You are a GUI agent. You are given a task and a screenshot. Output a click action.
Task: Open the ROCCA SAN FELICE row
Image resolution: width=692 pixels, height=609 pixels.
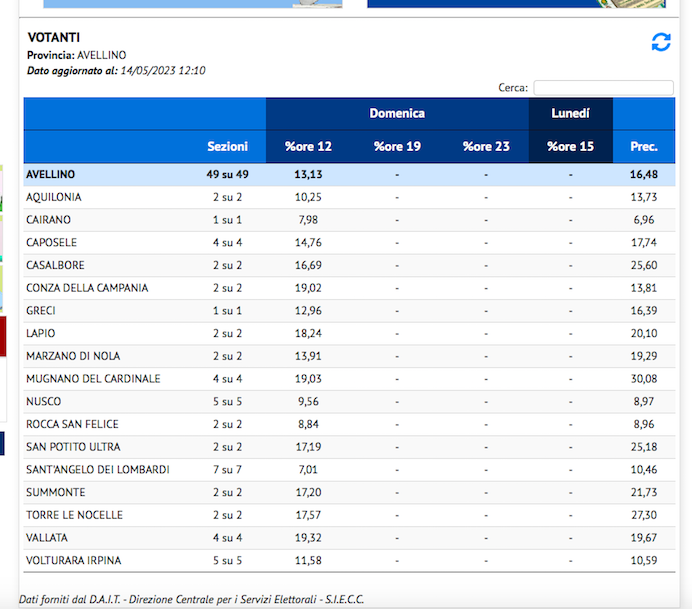349,425
